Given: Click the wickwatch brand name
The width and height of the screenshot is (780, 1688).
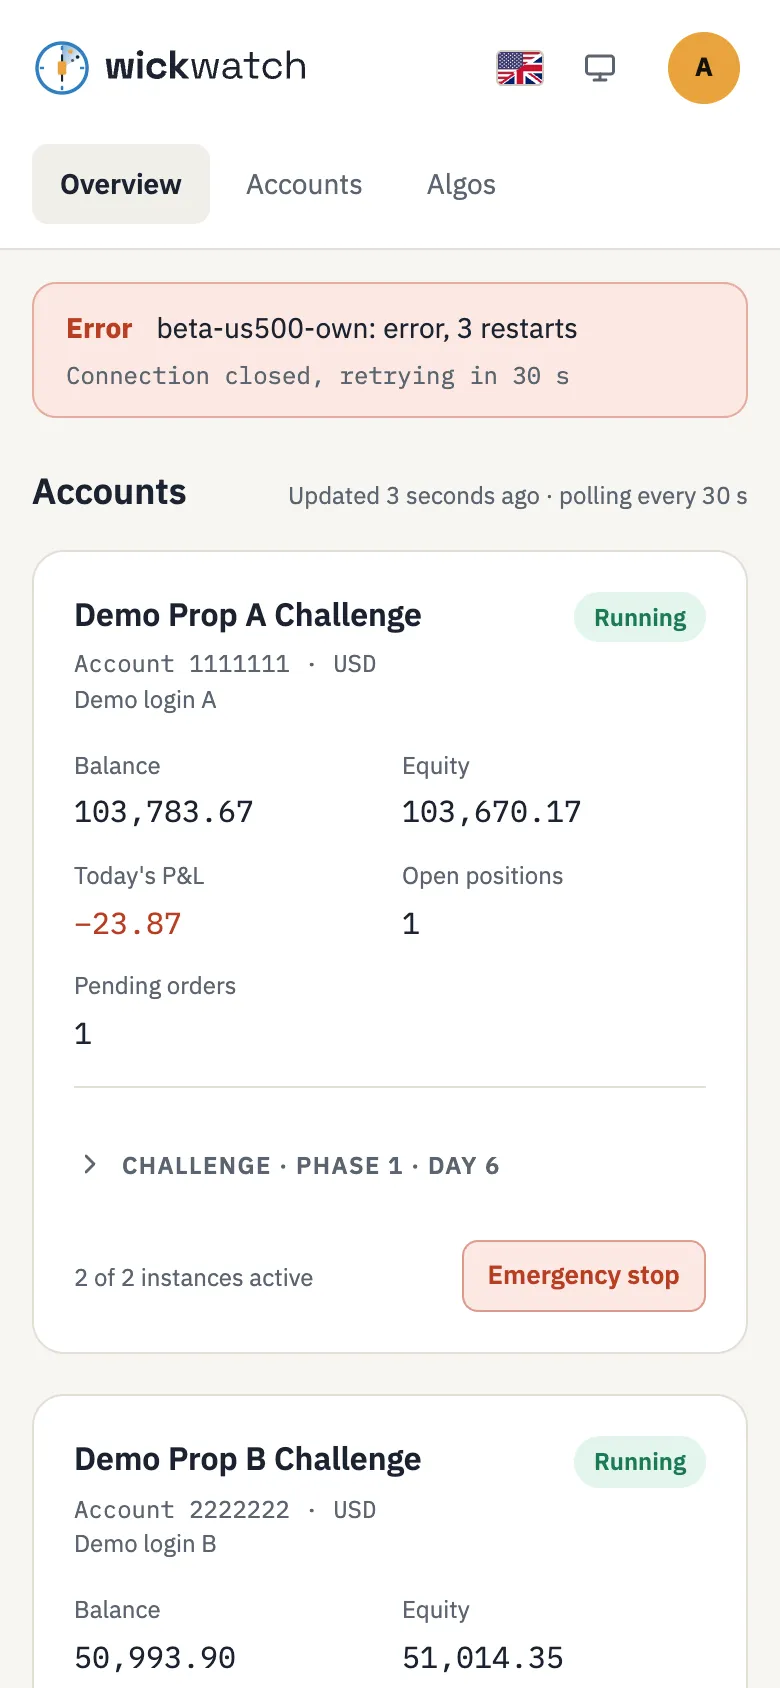Looking at the screenshot, I should point(206,66).
